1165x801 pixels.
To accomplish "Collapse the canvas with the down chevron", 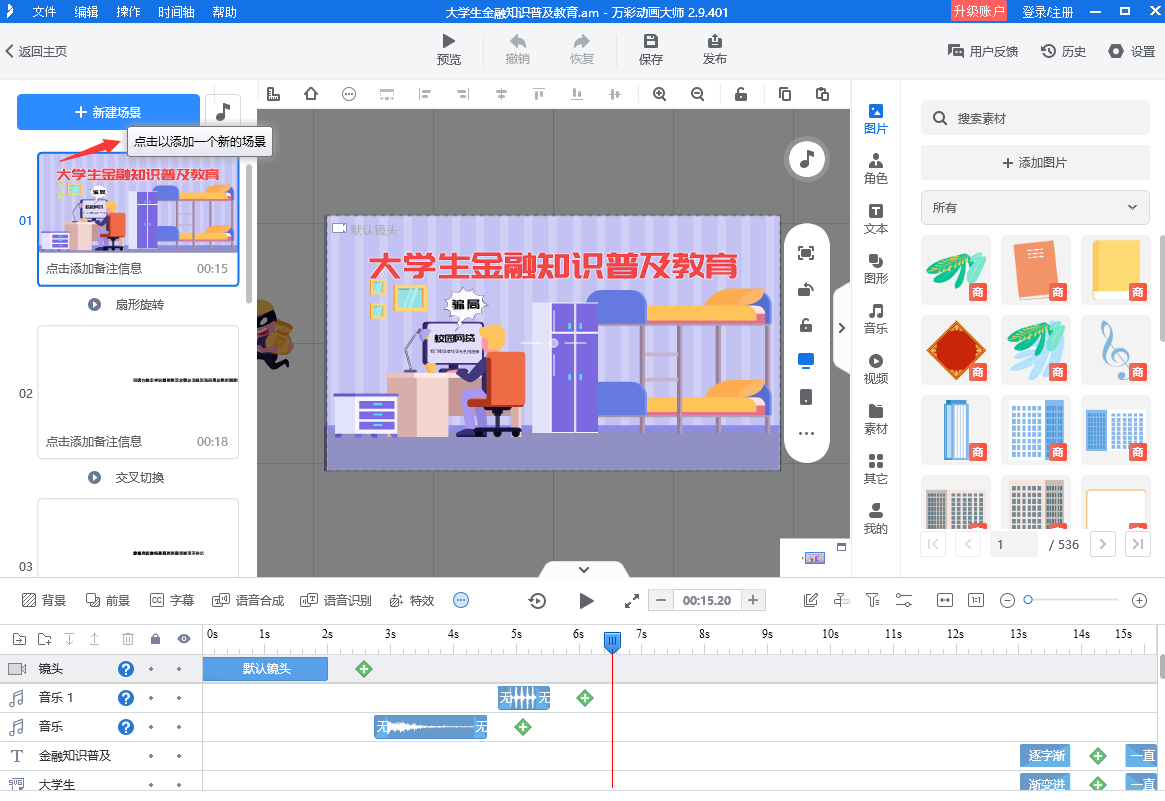I will pos(583,568).
